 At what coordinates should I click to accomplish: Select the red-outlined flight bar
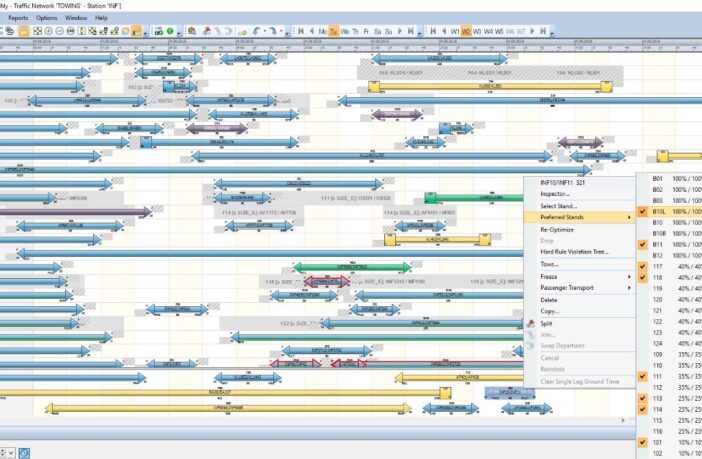pyautogui.click(x=327, y=283)
